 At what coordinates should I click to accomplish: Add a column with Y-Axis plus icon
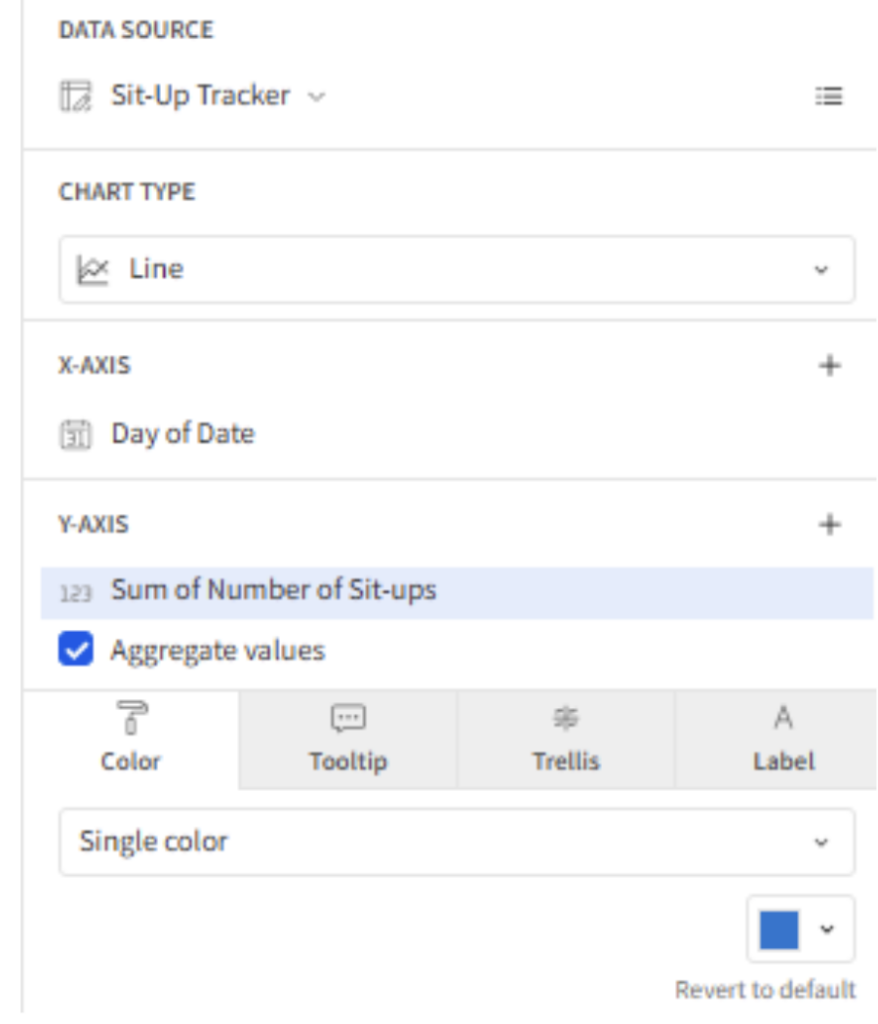click(x=830, y=524)
